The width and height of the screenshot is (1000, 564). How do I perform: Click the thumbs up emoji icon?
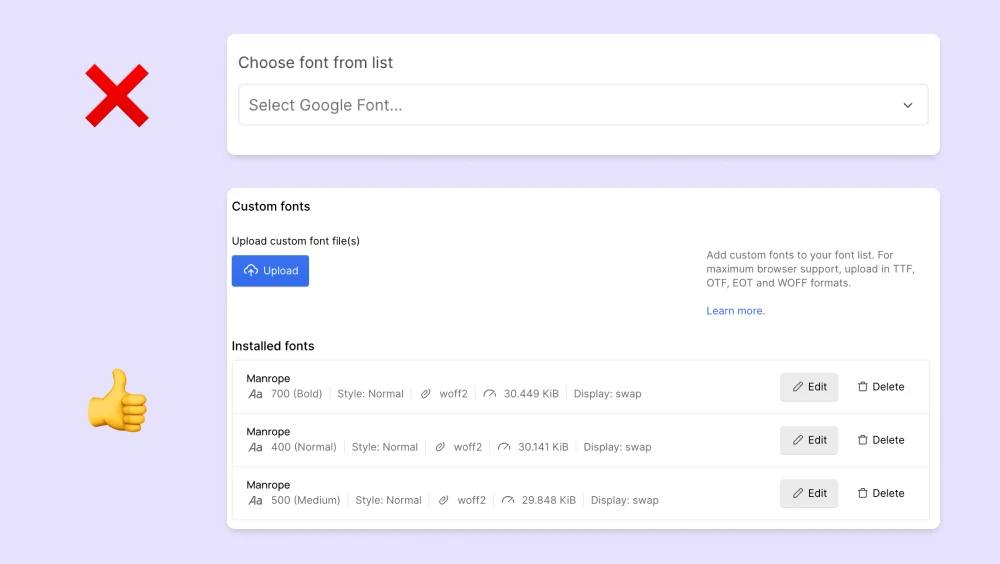[117, 400]
